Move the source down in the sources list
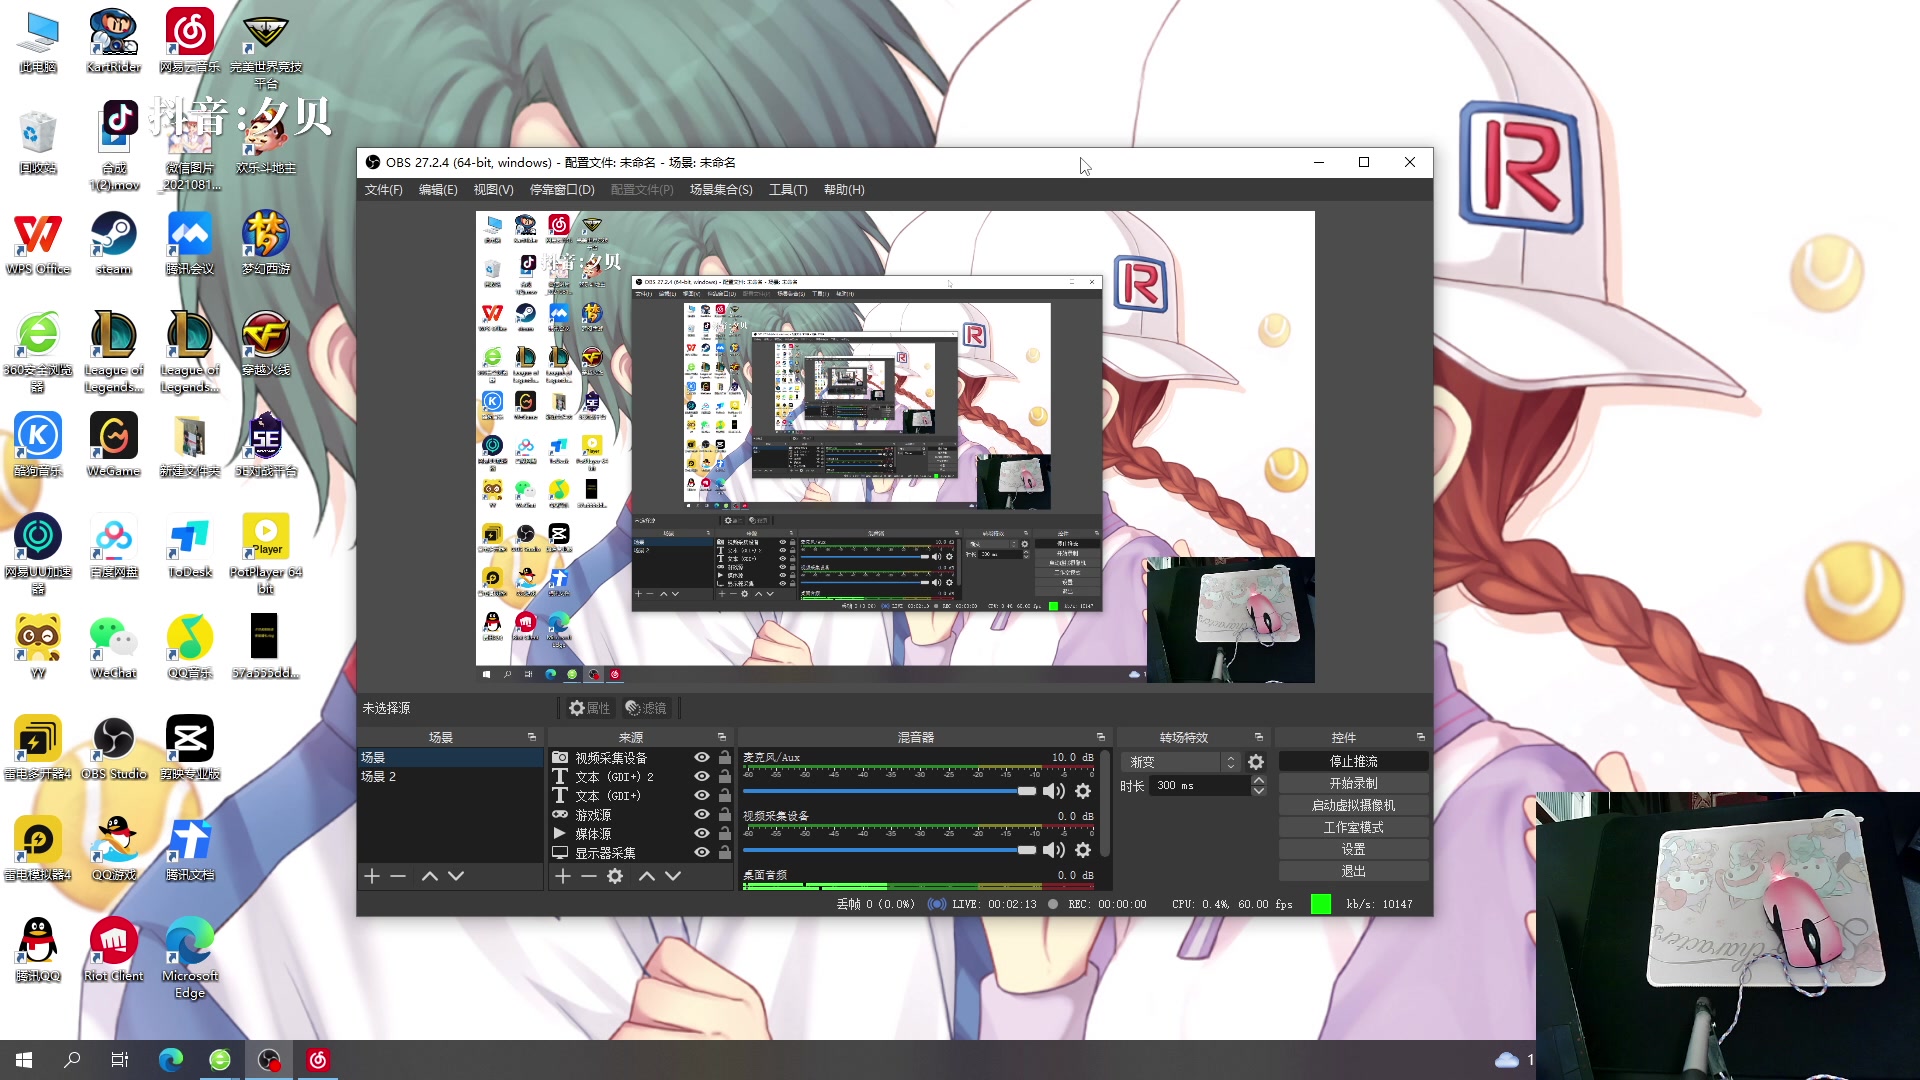Screen dimensions: 1920x1080 click(x=673, y=876)
